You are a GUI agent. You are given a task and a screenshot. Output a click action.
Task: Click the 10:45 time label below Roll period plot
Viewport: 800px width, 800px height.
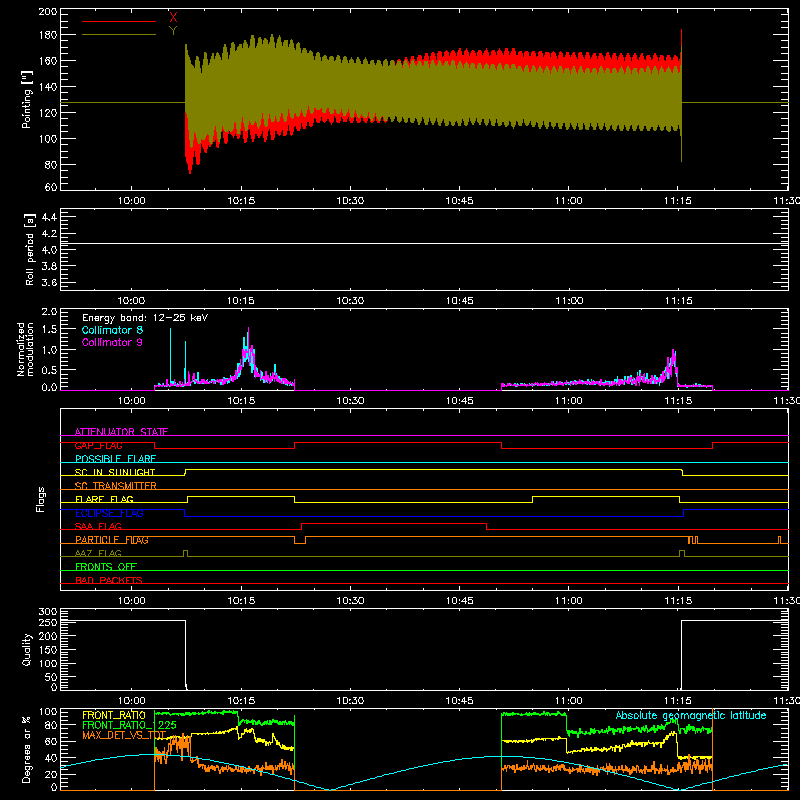(x=460, y=301)
